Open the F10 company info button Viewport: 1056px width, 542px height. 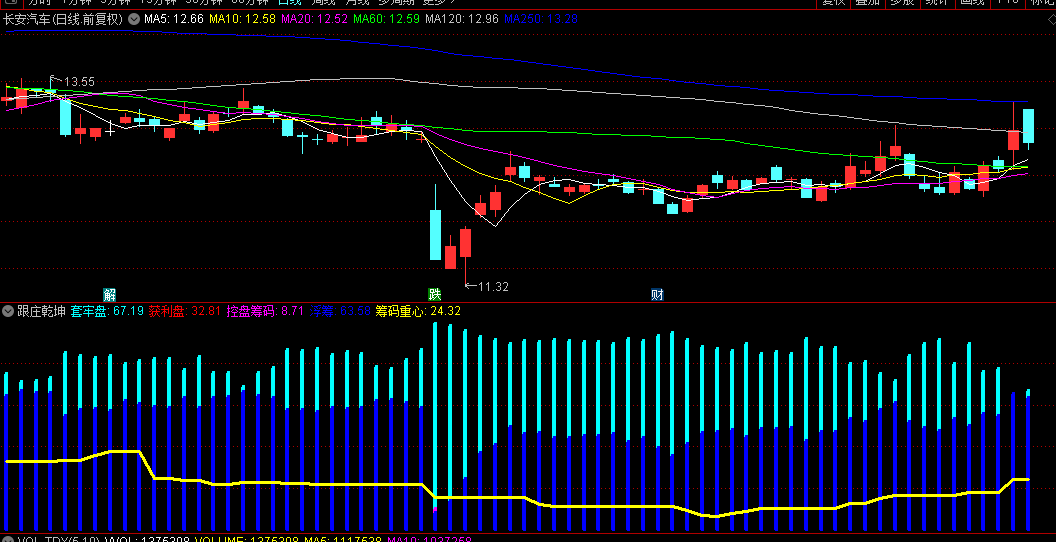[1007, 3]
